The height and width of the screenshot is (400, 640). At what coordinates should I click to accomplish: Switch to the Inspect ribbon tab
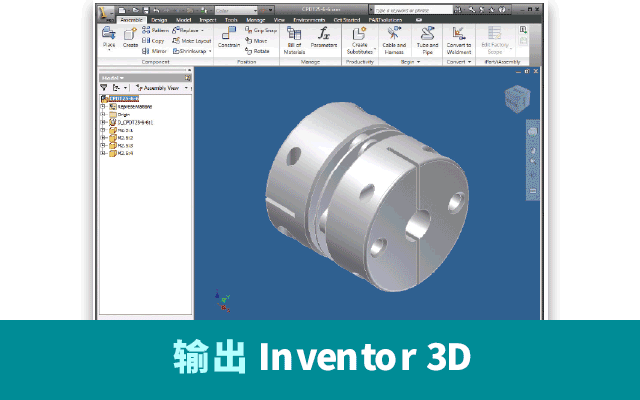pos(208,20)
